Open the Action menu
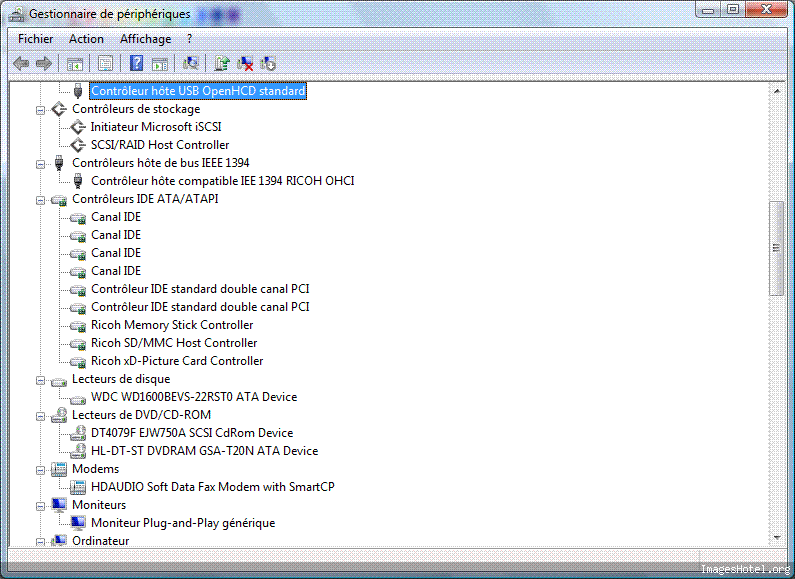 tap(86, 39)
